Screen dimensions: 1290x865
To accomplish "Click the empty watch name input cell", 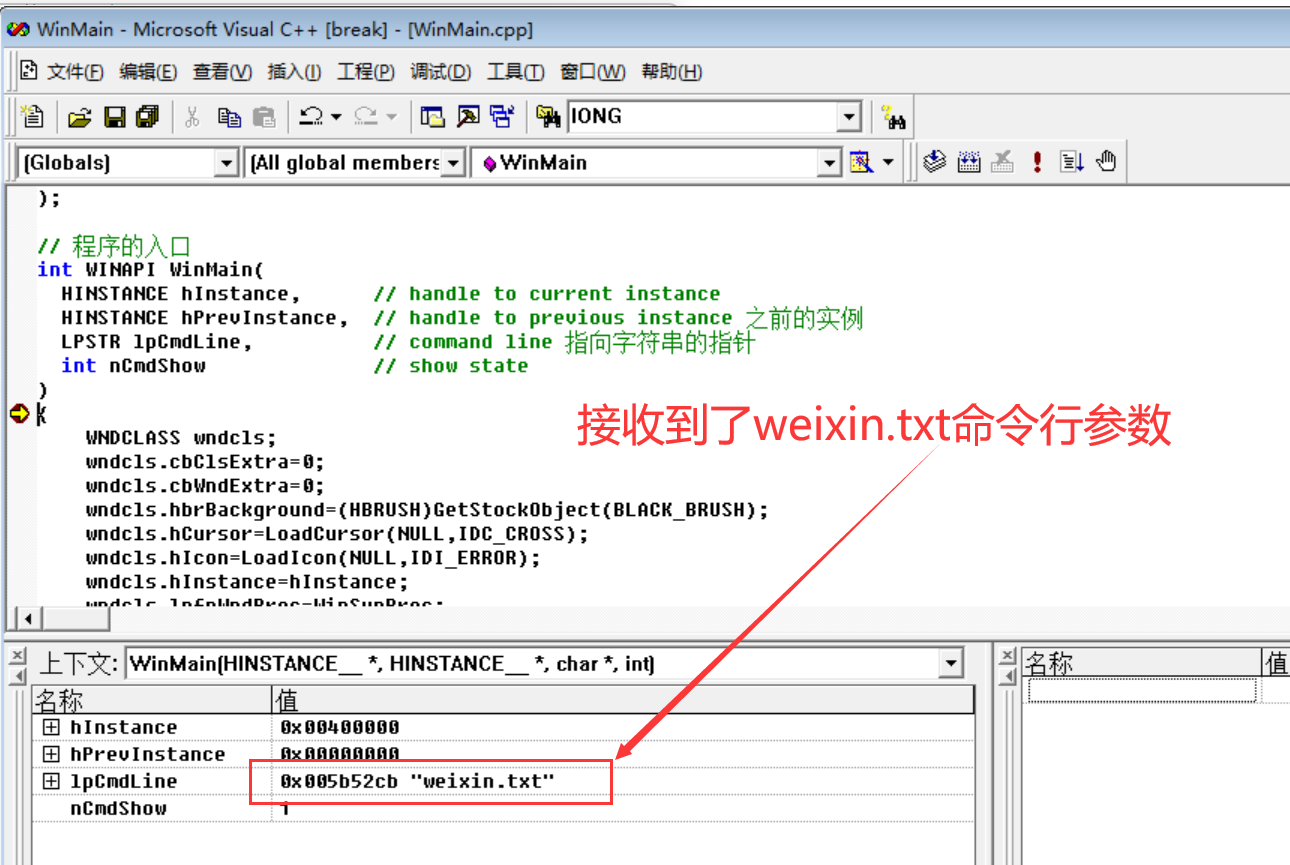I will 1142,690.
